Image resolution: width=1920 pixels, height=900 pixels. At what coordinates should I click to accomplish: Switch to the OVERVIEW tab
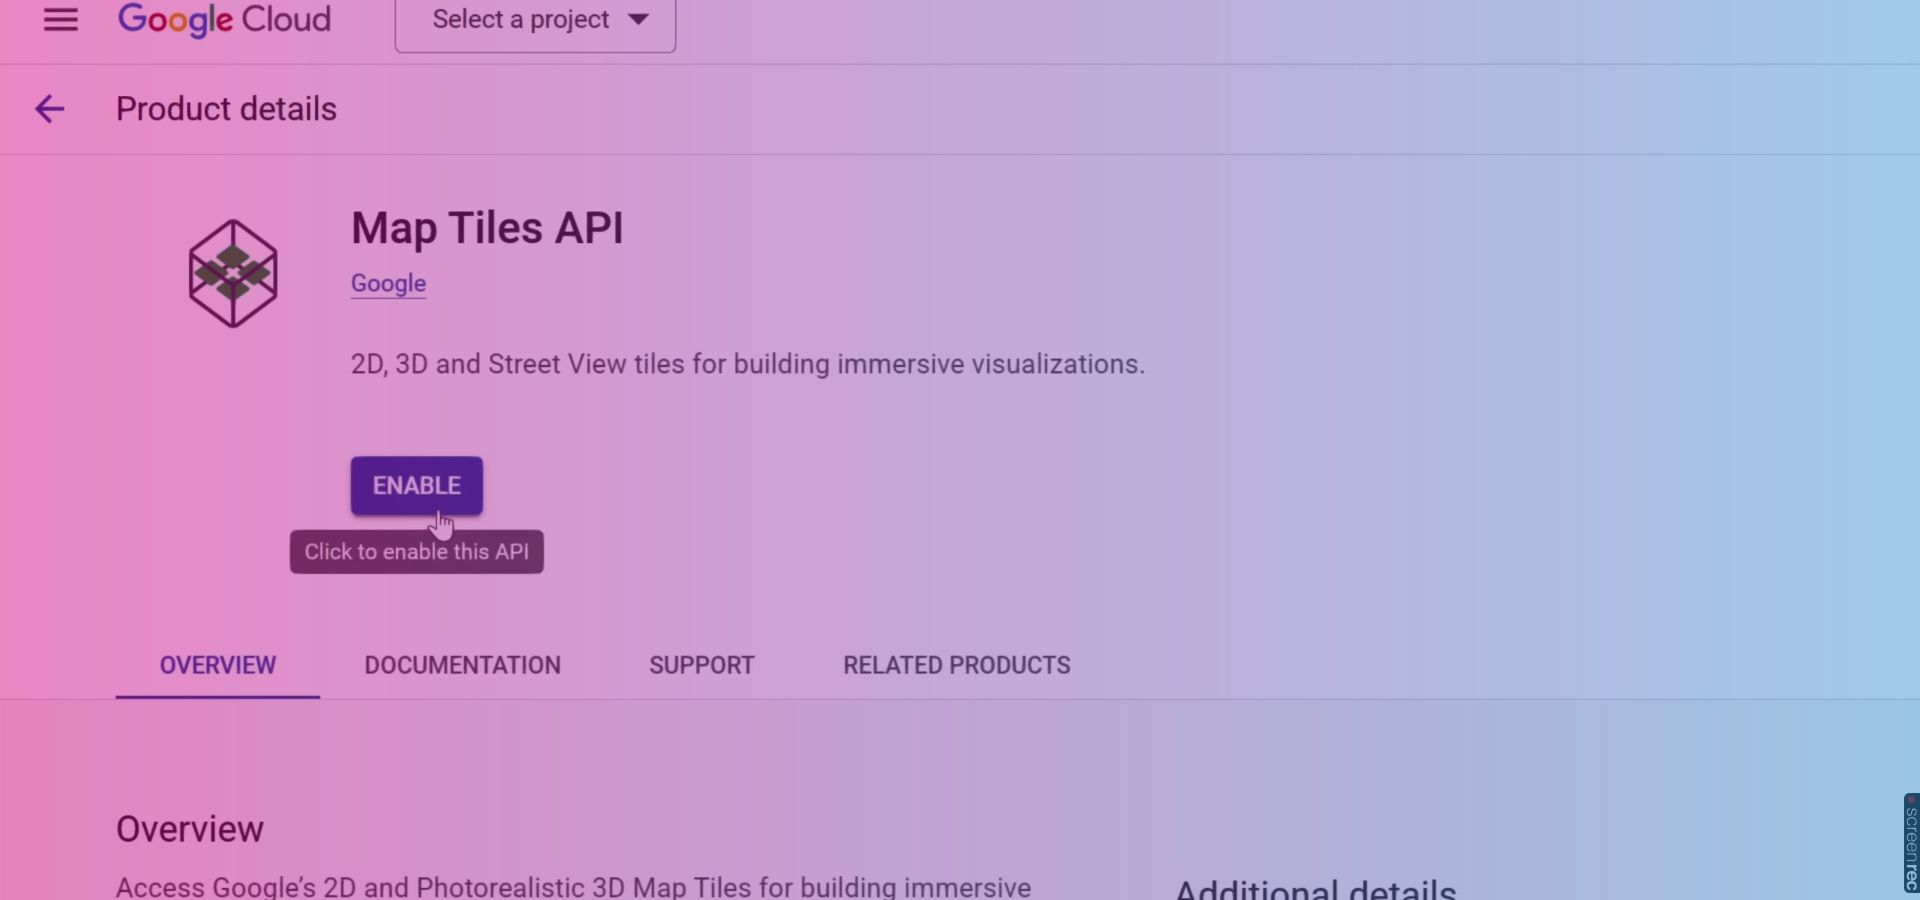point(218,666)
